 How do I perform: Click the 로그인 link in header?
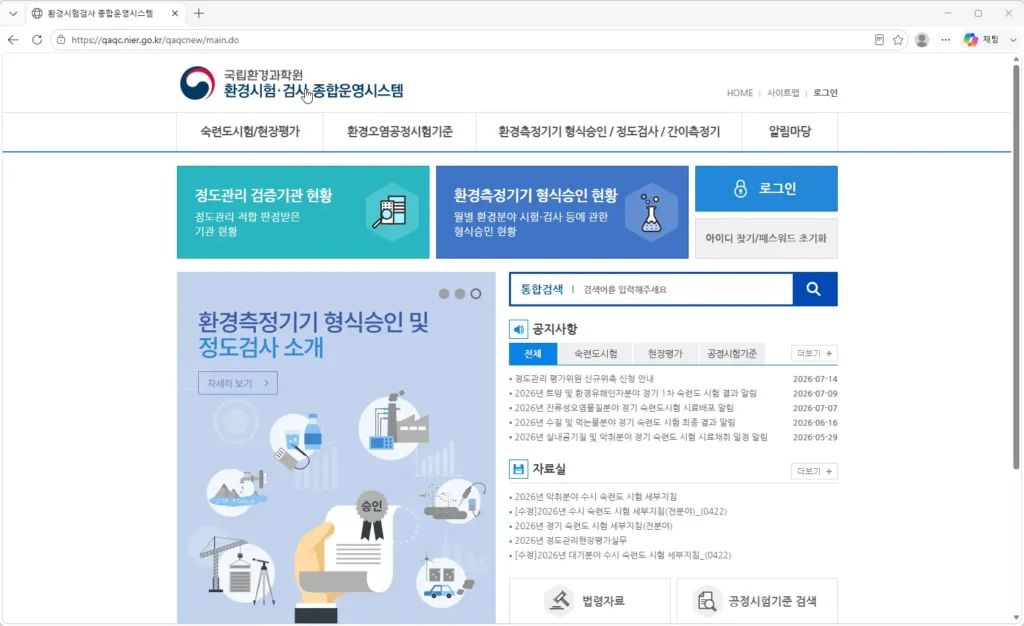click(x=825, y=93)
